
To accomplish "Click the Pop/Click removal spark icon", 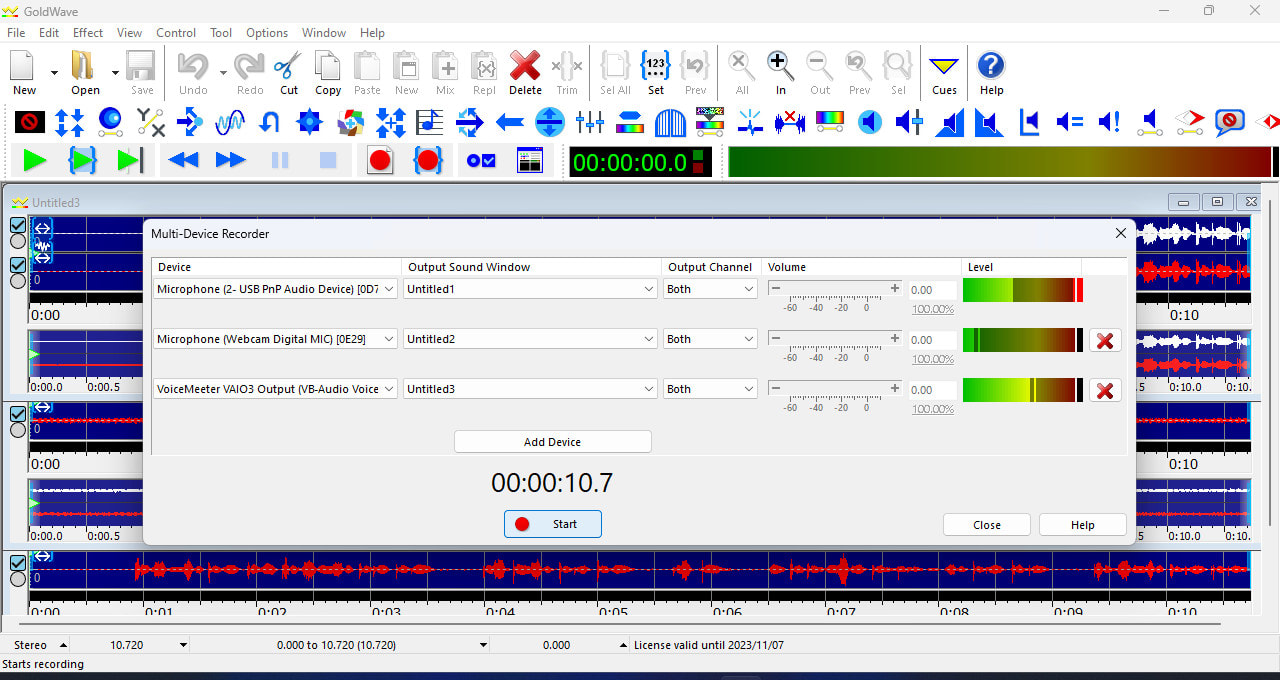I will pyautogui.click(x=750, y=122).
